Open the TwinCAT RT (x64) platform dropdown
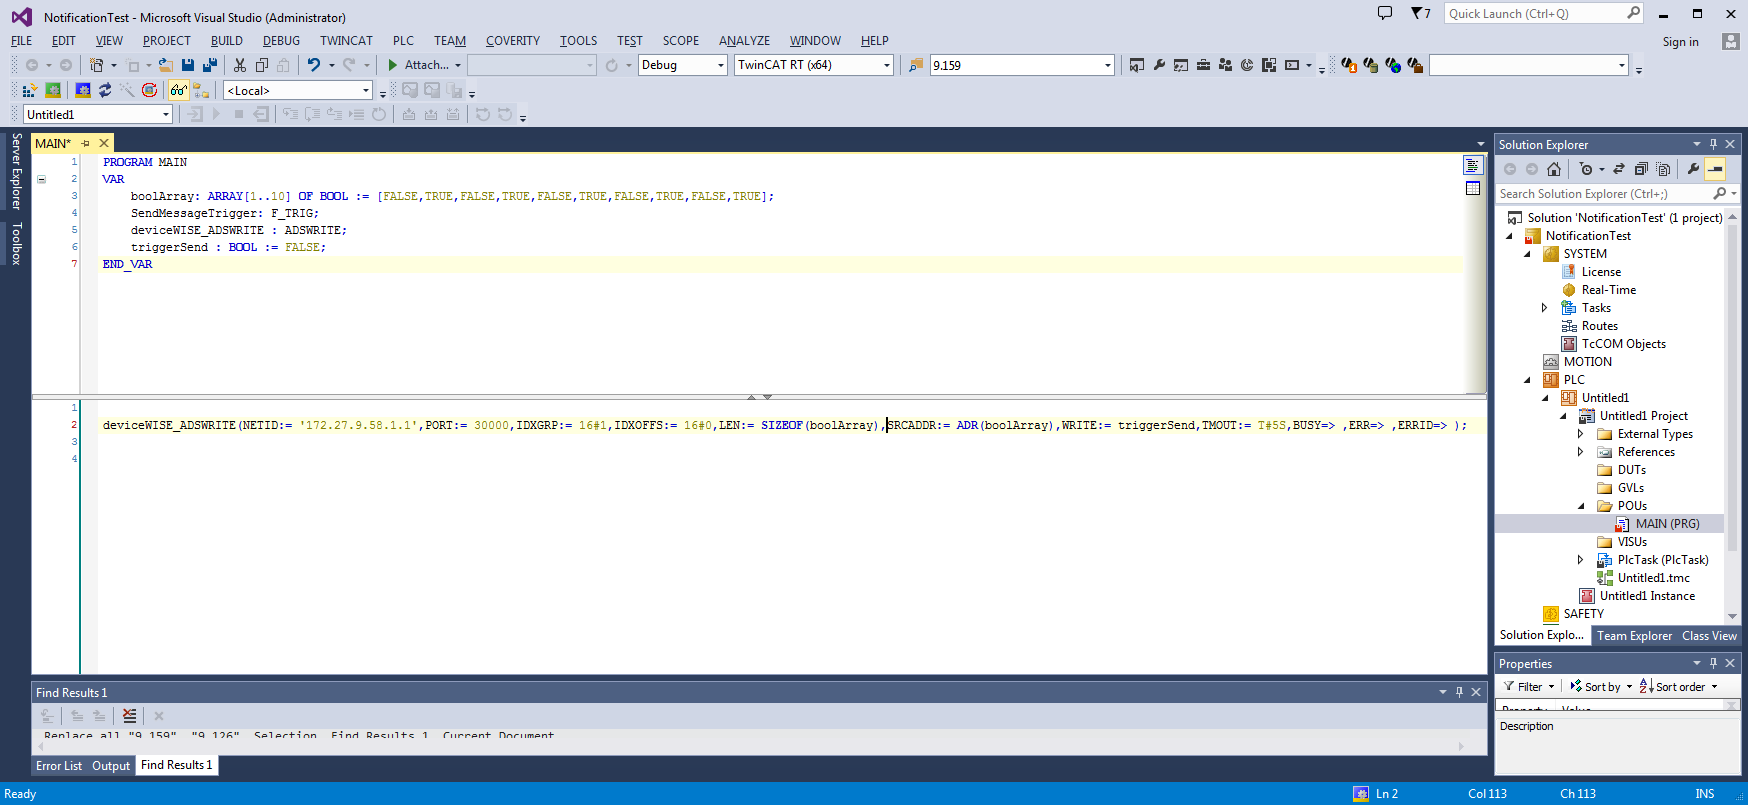 pos(887,65)
